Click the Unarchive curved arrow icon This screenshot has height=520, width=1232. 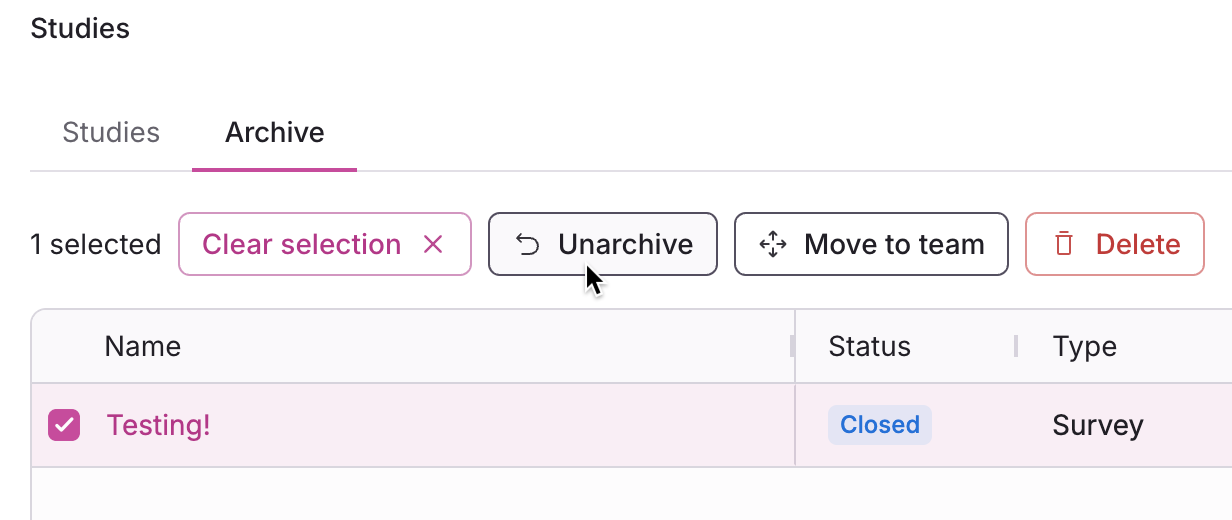point(527,245)
